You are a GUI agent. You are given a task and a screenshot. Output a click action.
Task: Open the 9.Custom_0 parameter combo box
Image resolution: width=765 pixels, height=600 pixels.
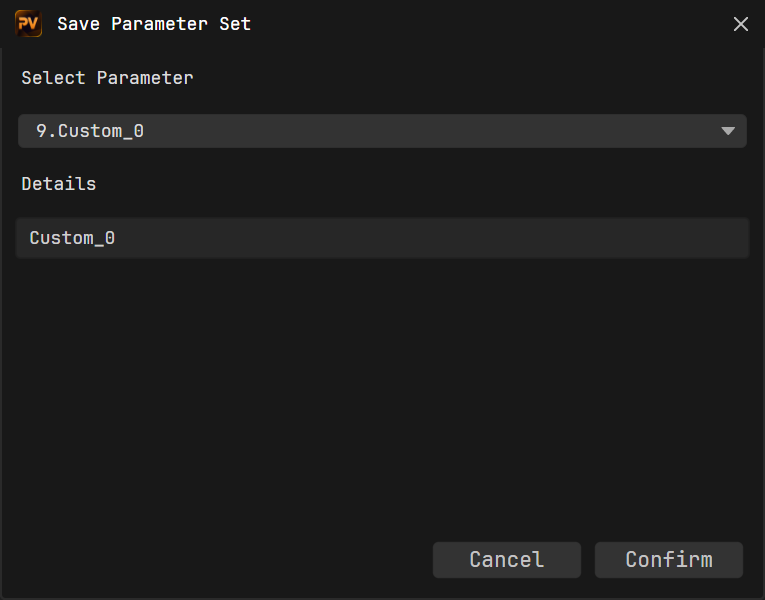pyautogui.click(x=382, y=131)
